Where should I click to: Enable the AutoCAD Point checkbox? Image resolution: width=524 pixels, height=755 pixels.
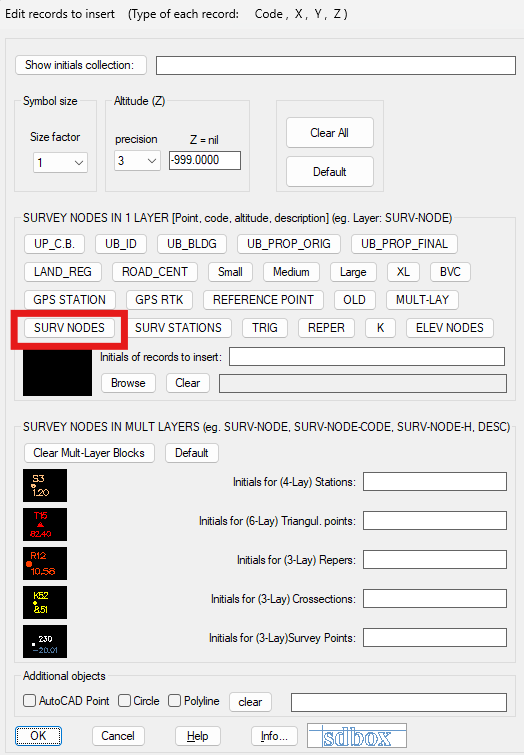click(29, 701)
